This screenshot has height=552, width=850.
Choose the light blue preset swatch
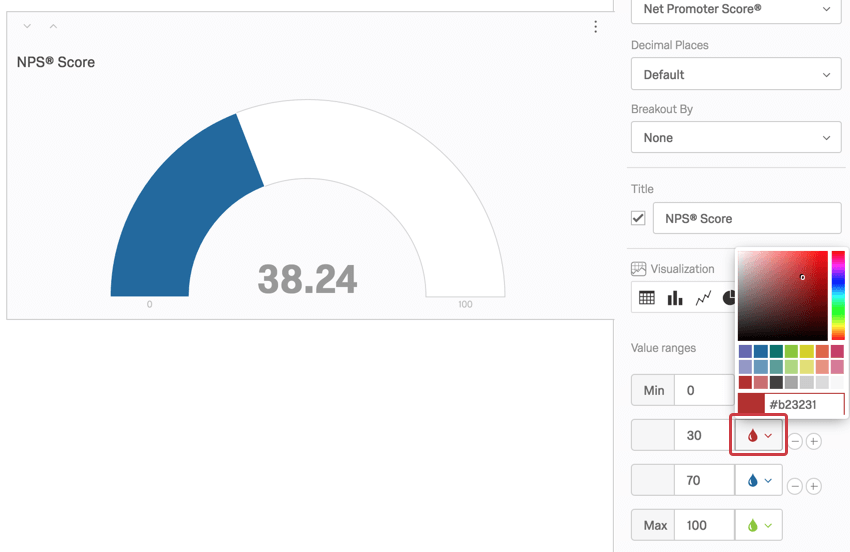pyautogui.click(x=761, y=367)
